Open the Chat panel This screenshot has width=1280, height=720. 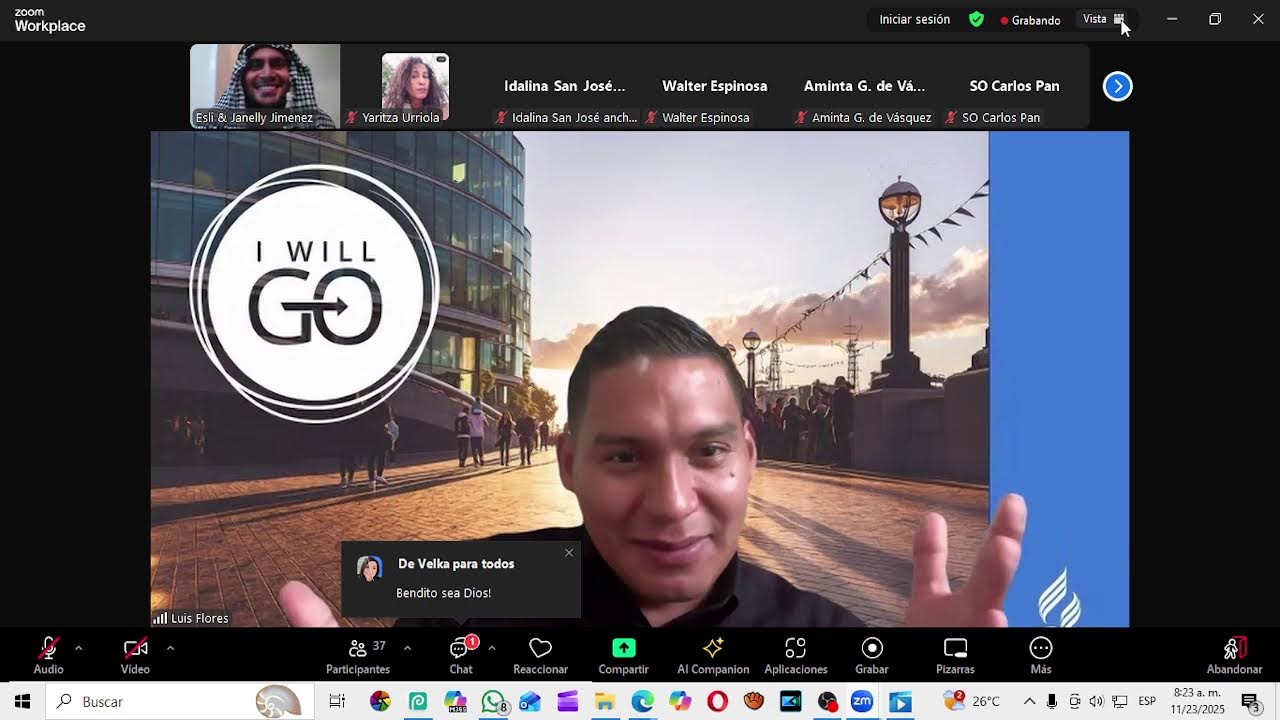tap(461, 656)
